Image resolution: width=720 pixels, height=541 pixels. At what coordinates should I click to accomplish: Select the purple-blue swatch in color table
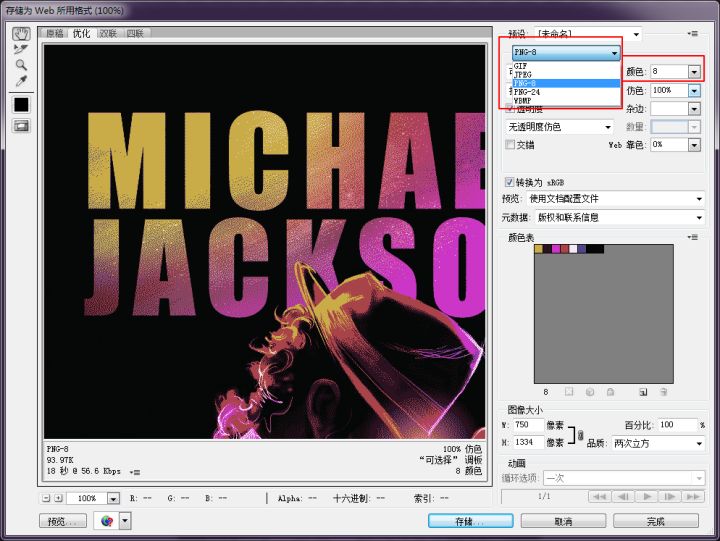click(582, 249)
